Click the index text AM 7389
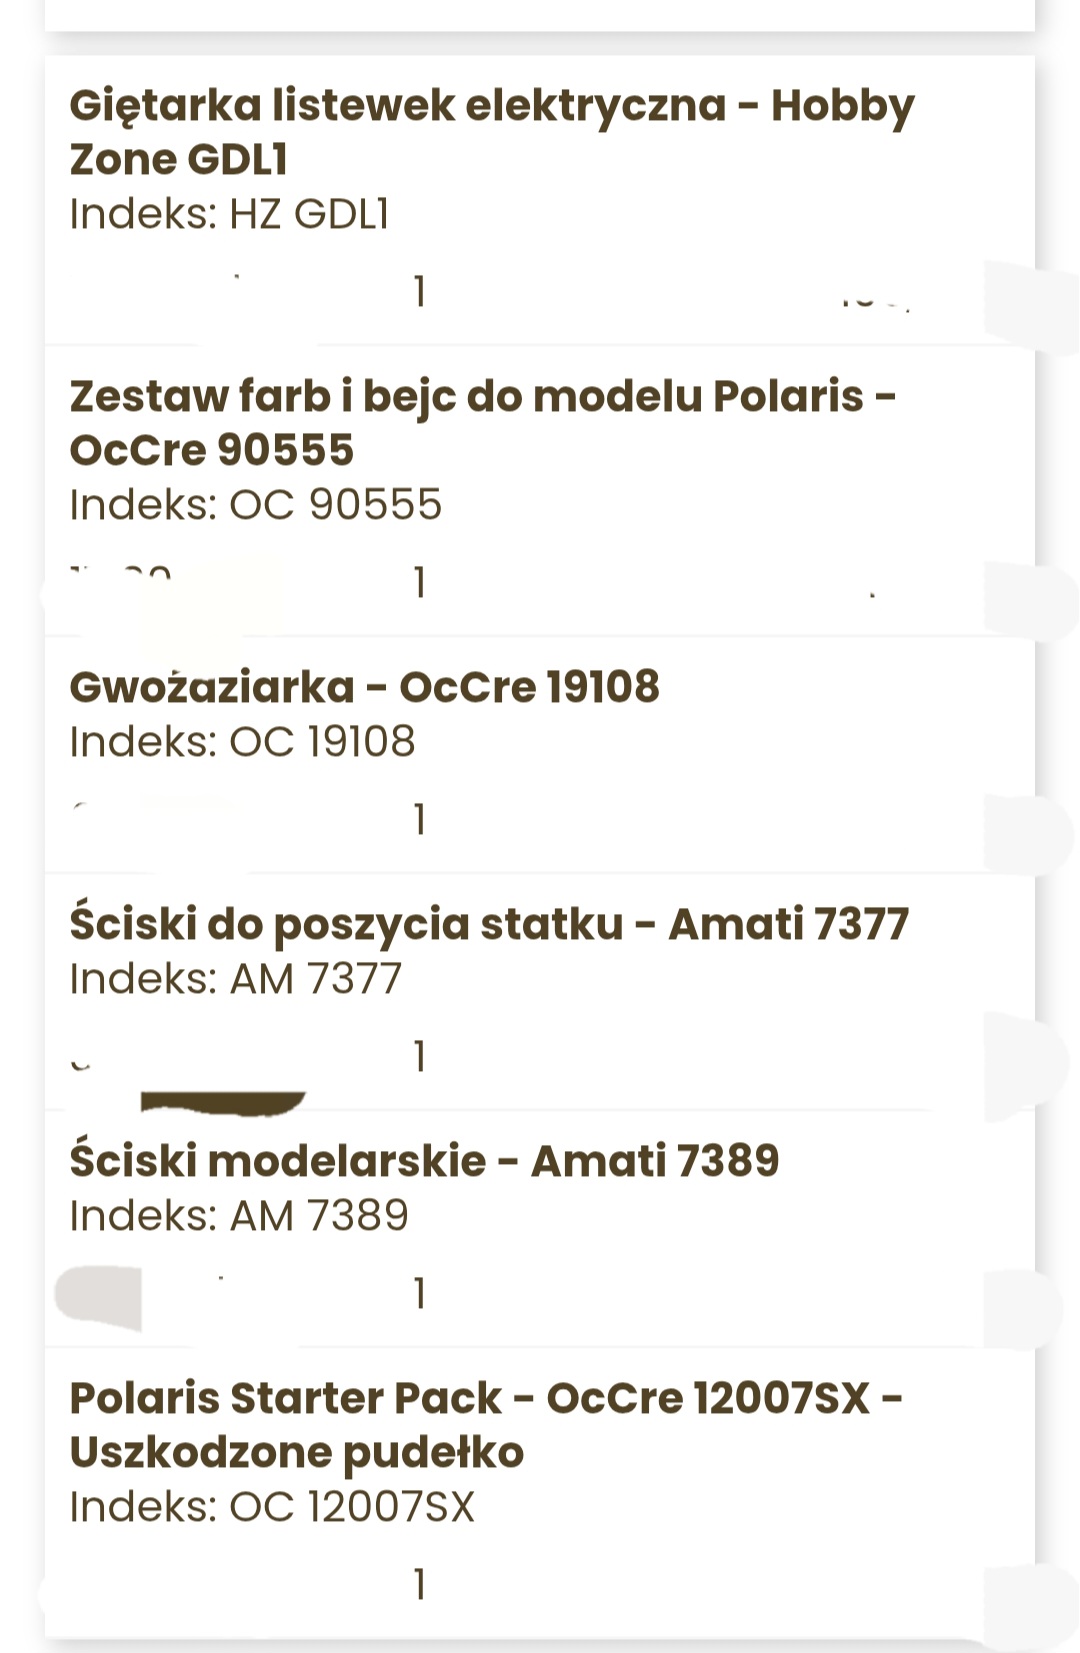This screenshot has height=1653, width=1080. [239, 1216]
